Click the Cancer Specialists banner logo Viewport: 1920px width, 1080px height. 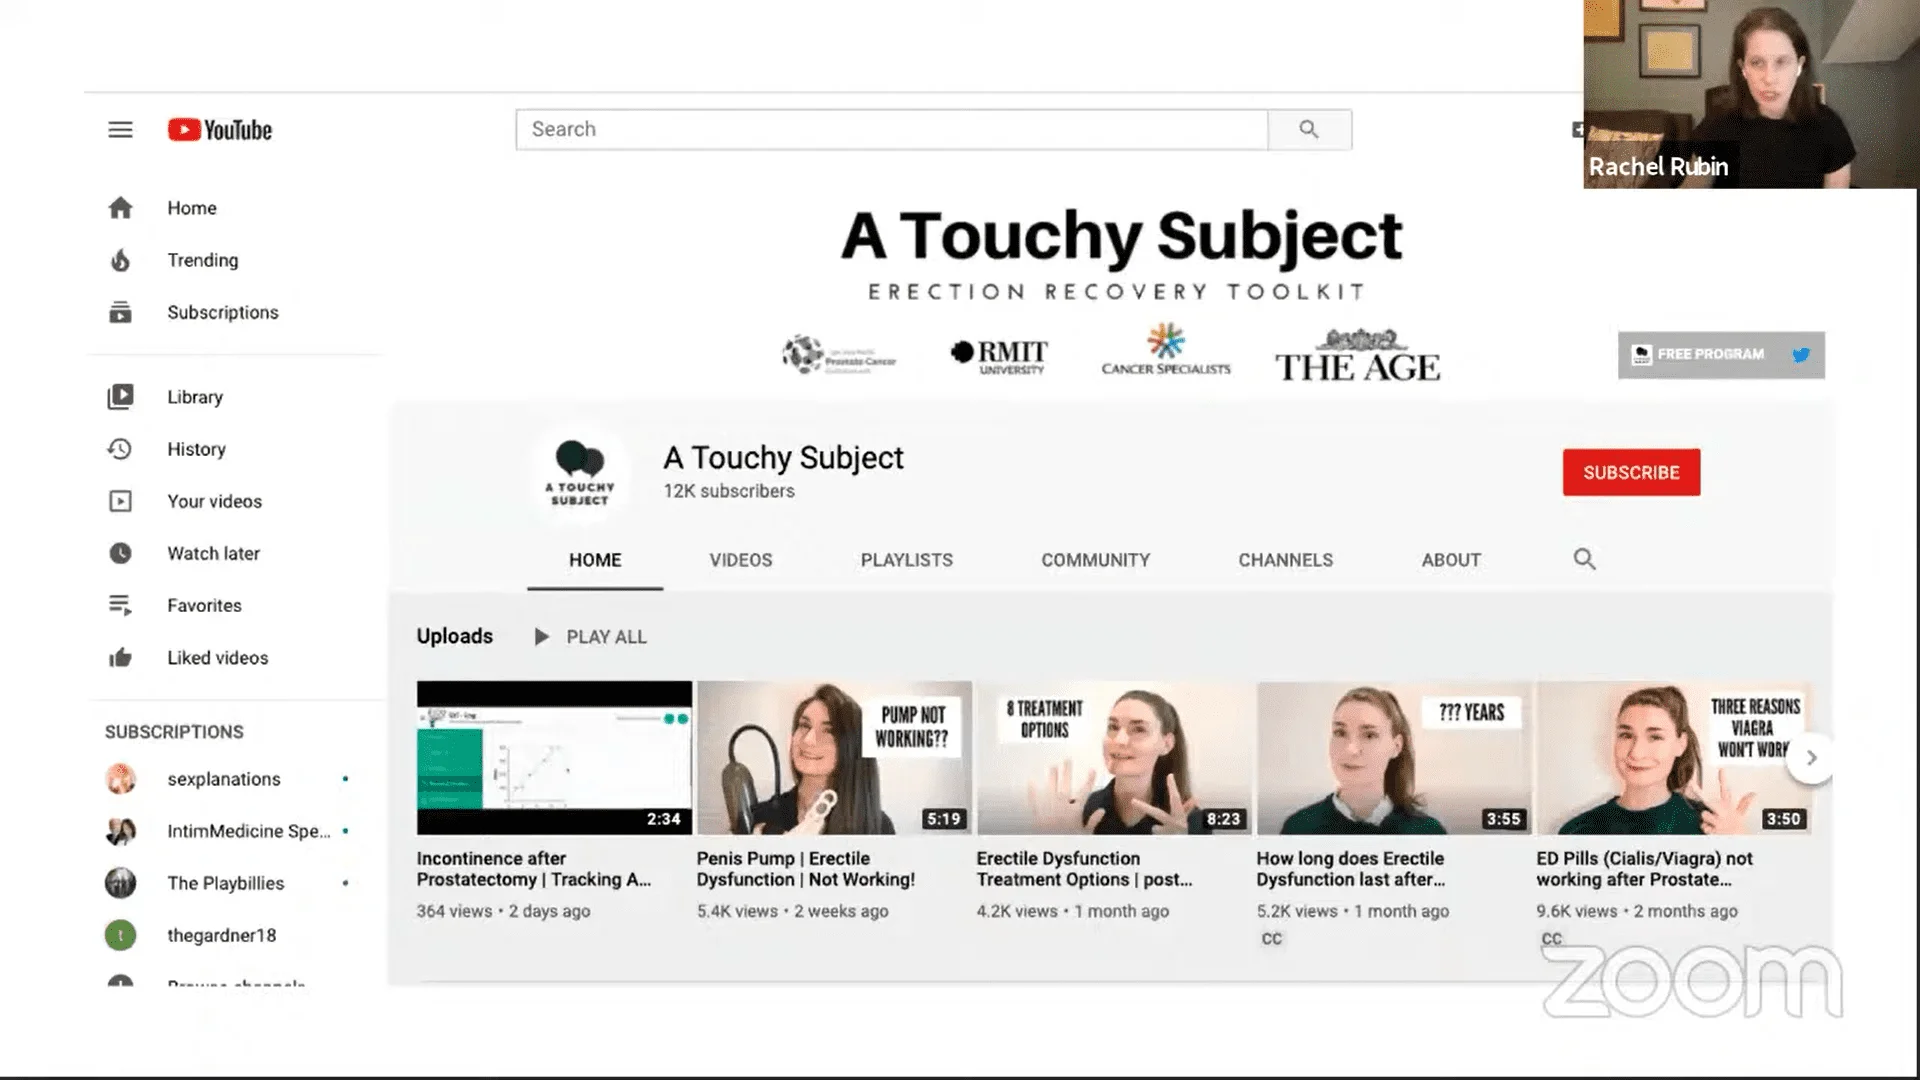point(1166,350)
